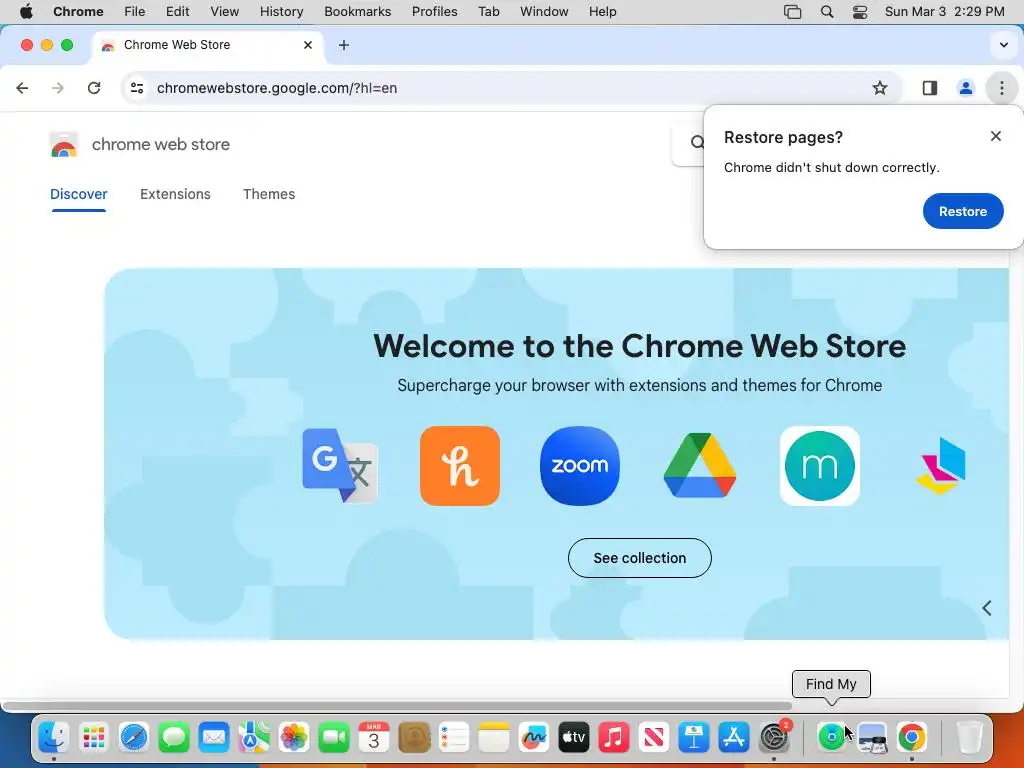Click the Google Translate extension icon
Screen dimensions: 1024x768
[x=340, y=466]
